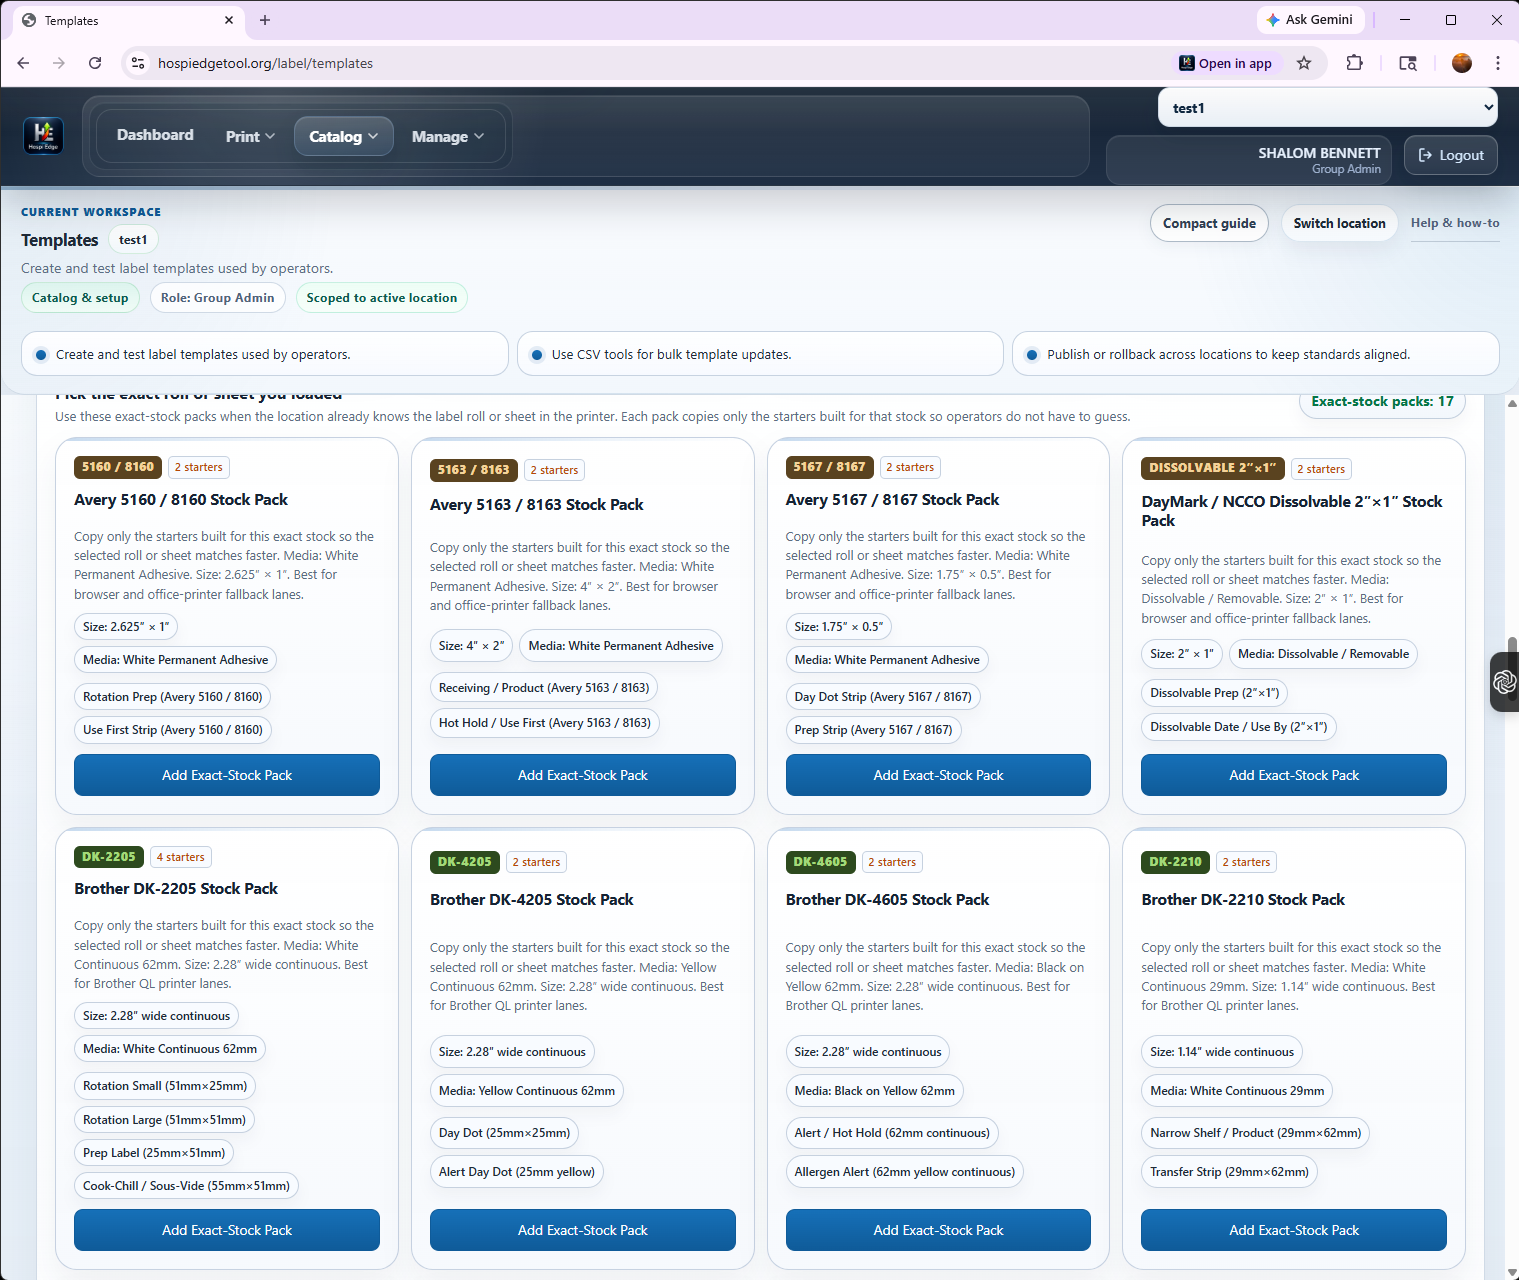Click the Ask Gemini button

(x=1309, y=20)
